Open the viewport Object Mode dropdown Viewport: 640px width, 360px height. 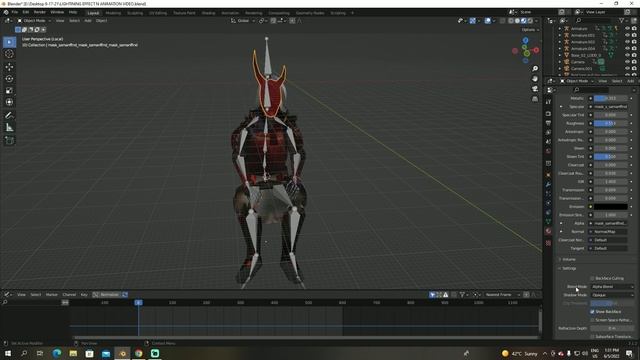click(x=34, y=20)
